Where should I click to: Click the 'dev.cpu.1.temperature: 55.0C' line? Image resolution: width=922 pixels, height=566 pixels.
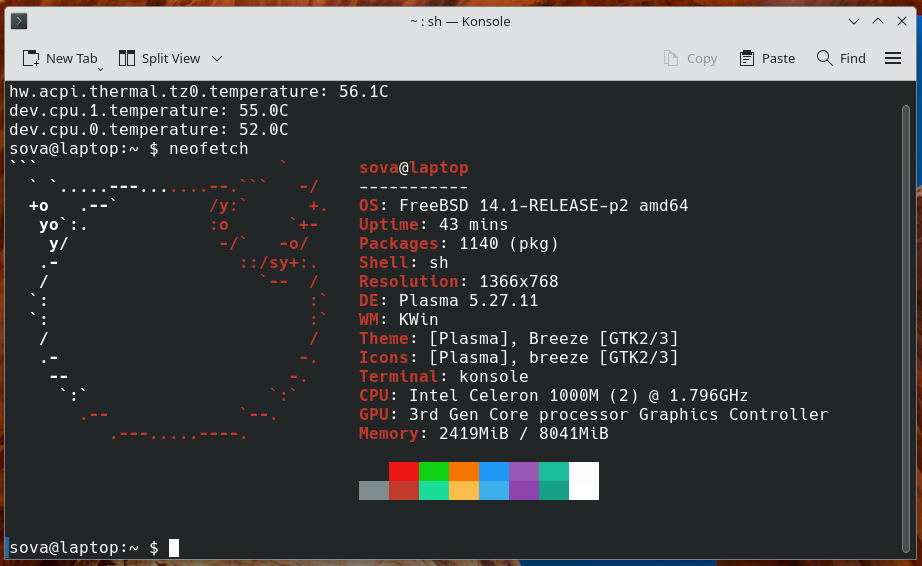point(149,110)
